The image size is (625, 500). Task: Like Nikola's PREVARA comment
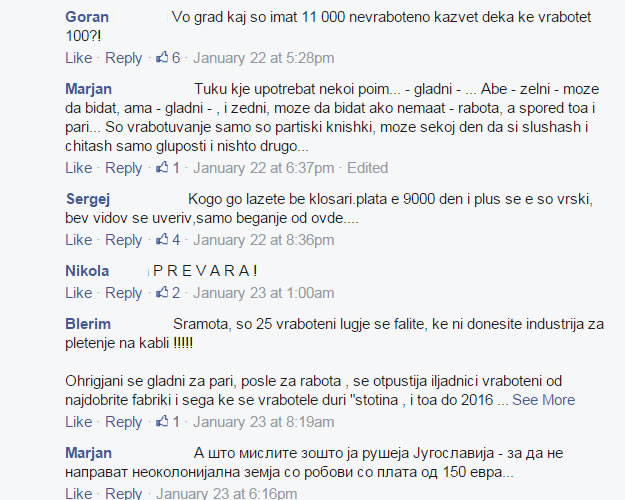tap(79, 293)
